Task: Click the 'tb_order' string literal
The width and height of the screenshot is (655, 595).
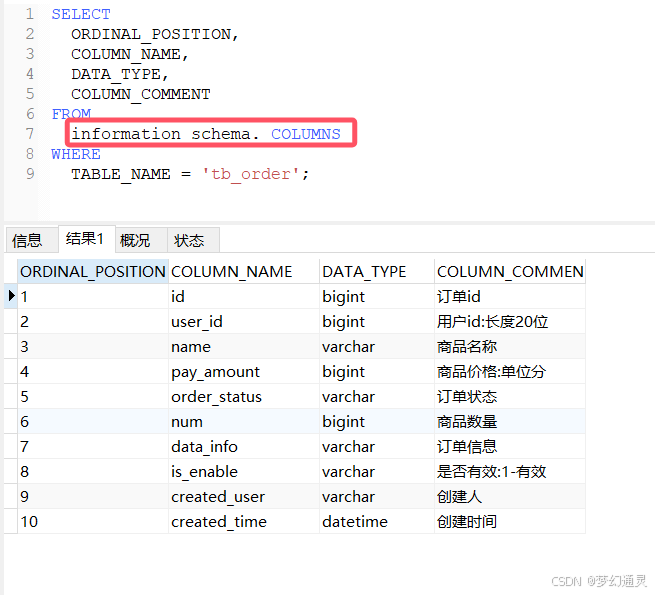Action: tap(251, 174)
